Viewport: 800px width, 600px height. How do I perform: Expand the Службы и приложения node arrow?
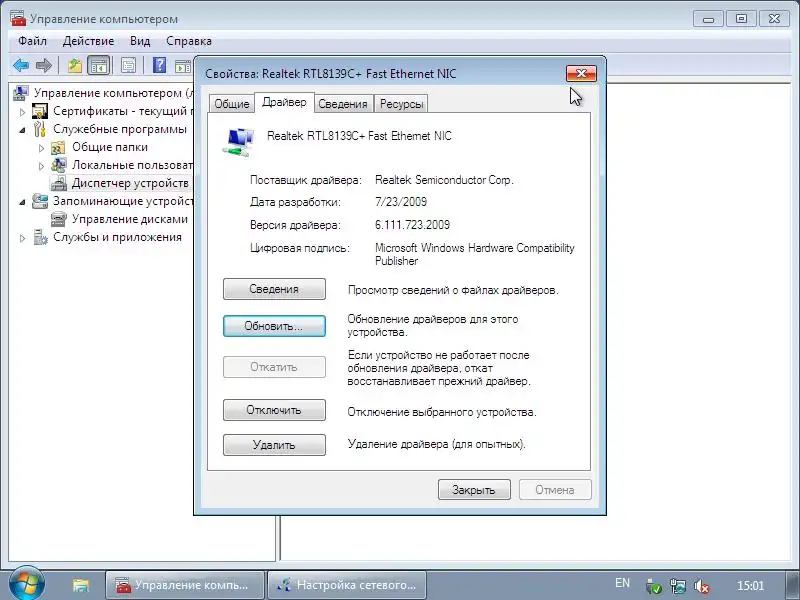pos(22,238)
